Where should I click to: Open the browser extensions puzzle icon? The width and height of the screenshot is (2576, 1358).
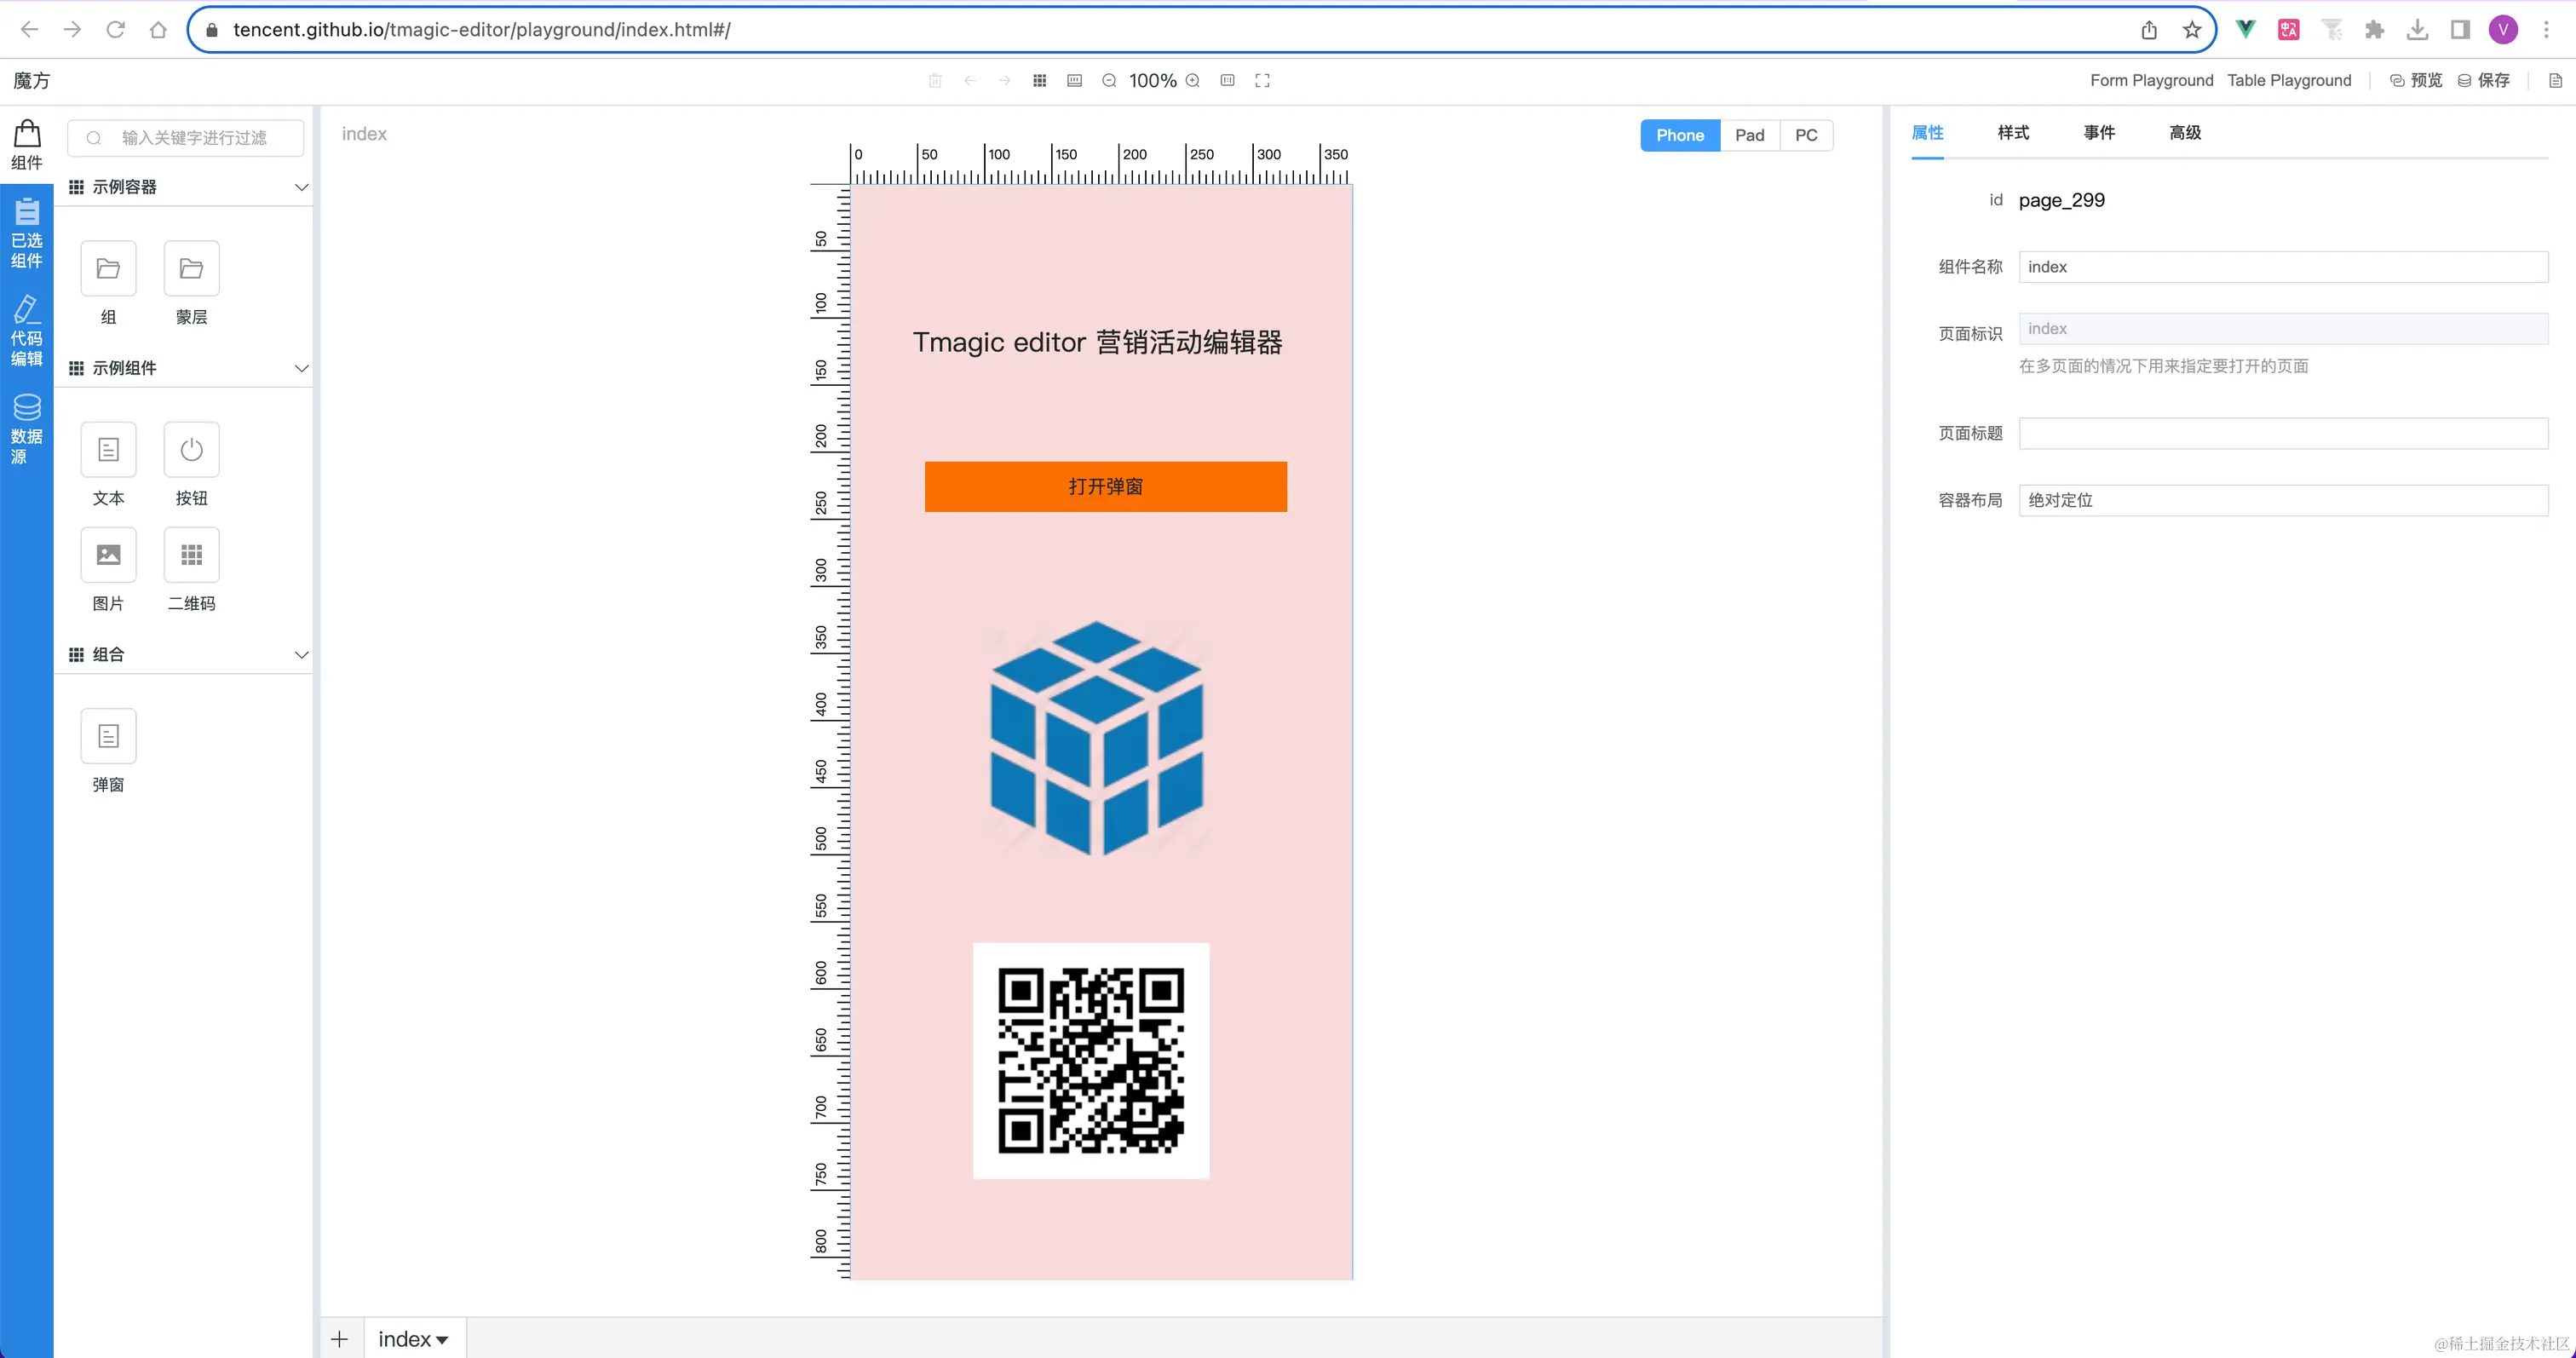point(2375,30)
